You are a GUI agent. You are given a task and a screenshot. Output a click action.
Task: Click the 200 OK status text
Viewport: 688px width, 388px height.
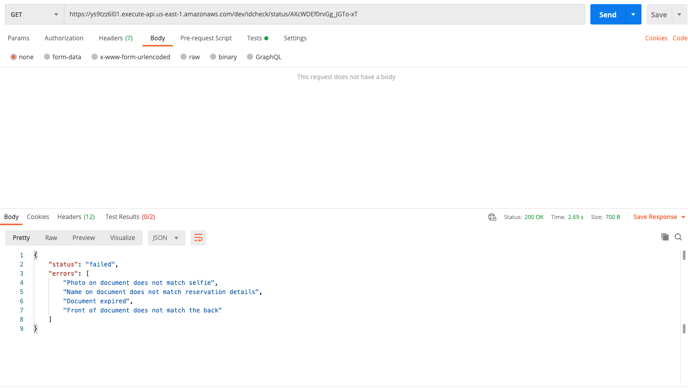click(534, 217)
